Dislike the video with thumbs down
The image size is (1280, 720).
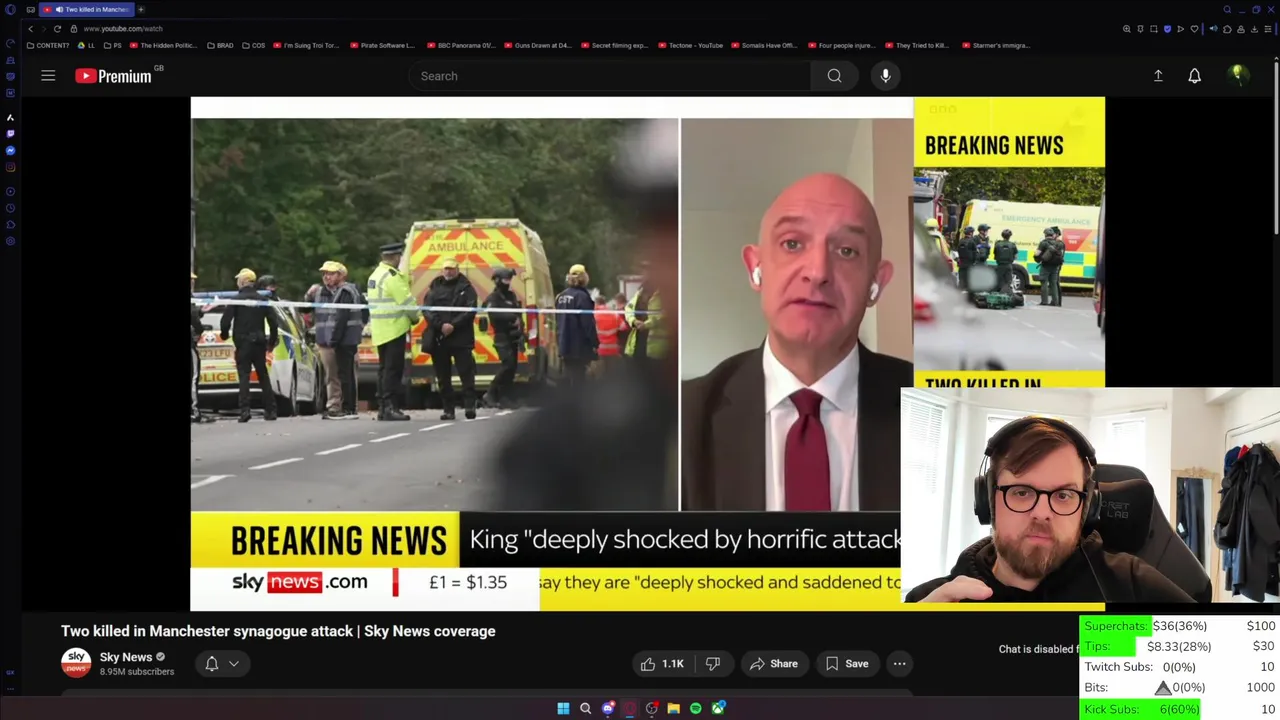click(x=713, y=664)
